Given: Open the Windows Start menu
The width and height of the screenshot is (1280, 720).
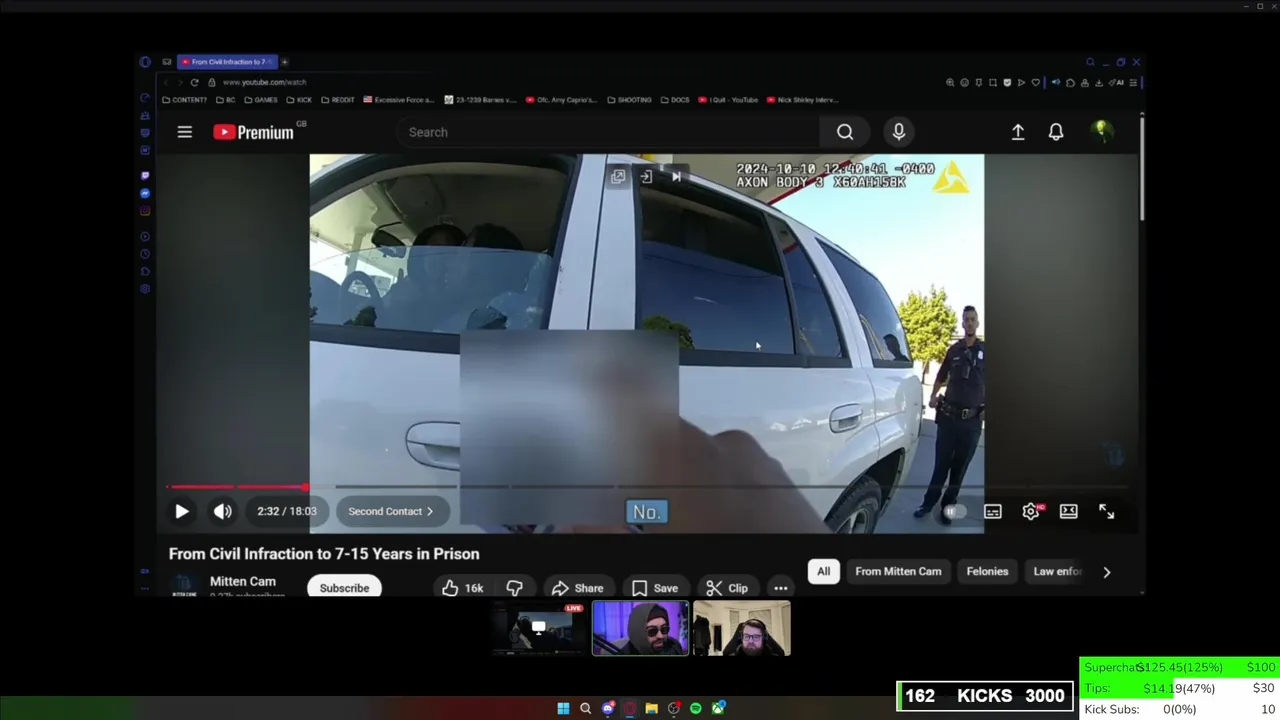Looking at the screenshot, I should (563, 708).
